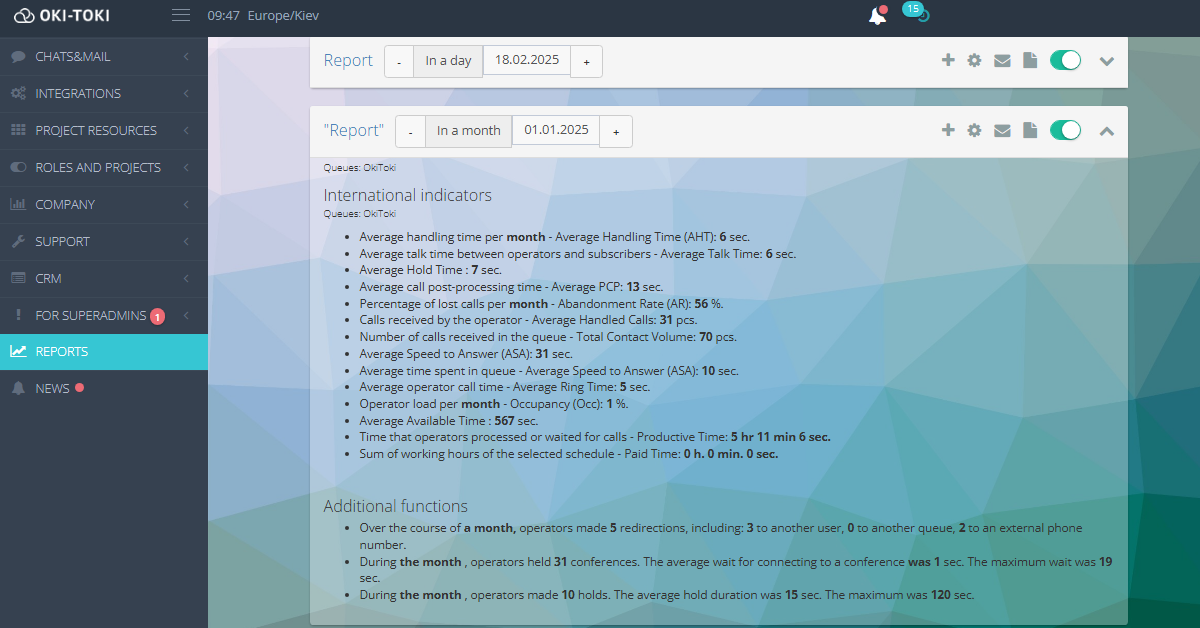This screenshot has width=1200, height=628.
Task: Click the plus stepper after 18.02.2025
Action: click(586, 61)
